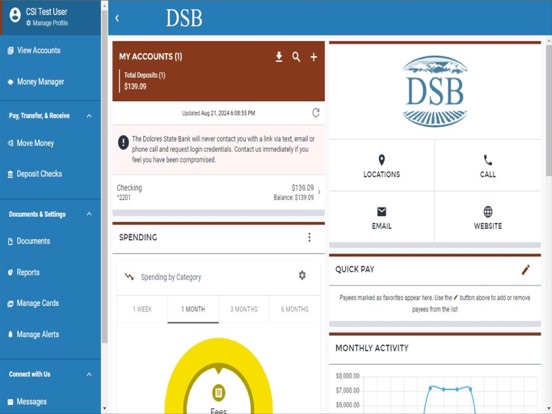Image resolution: width=552 pixels, height=414 pixels.
Task: Click the back arrow in the header
Action: click(x=117, y=18)
